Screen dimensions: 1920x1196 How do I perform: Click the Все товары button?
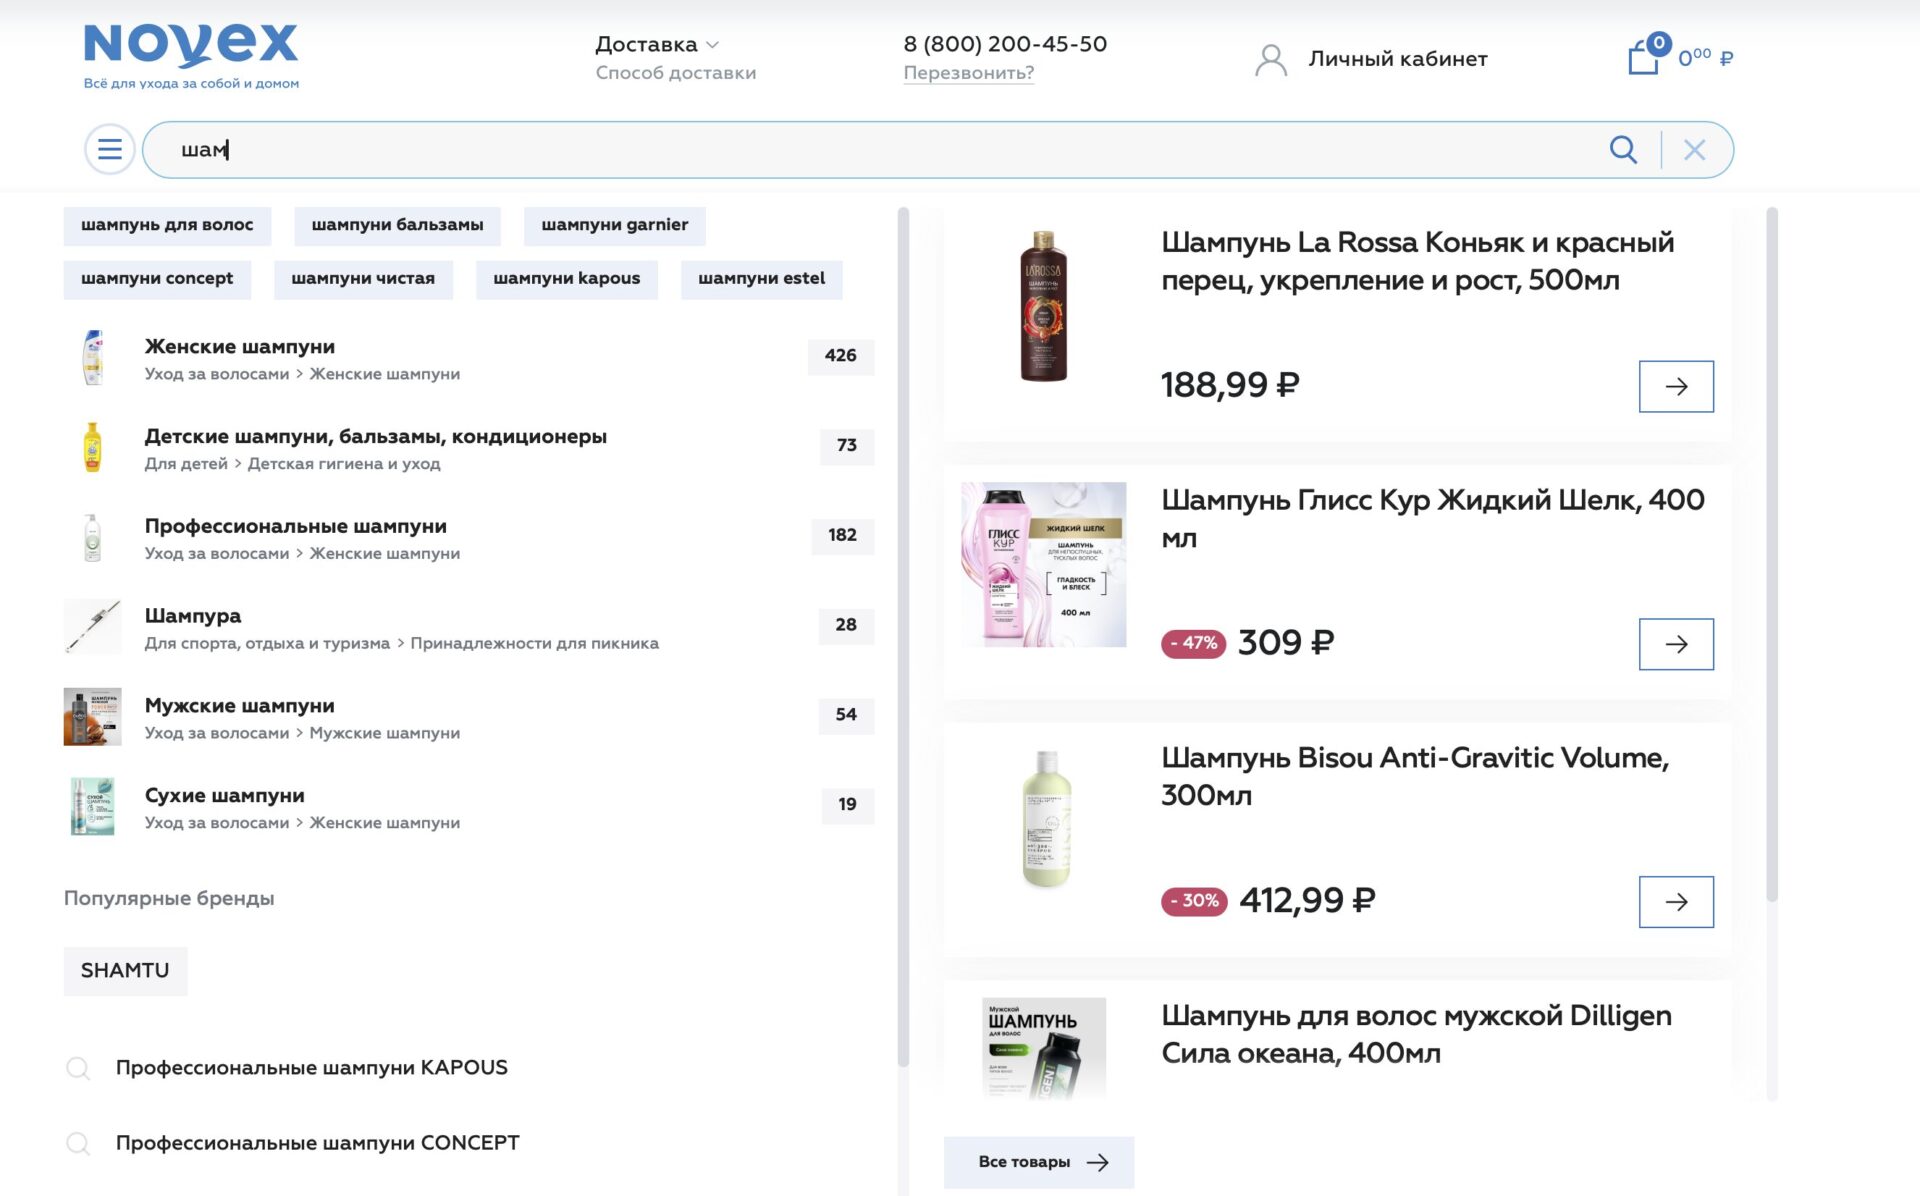pos(1039,1162)
